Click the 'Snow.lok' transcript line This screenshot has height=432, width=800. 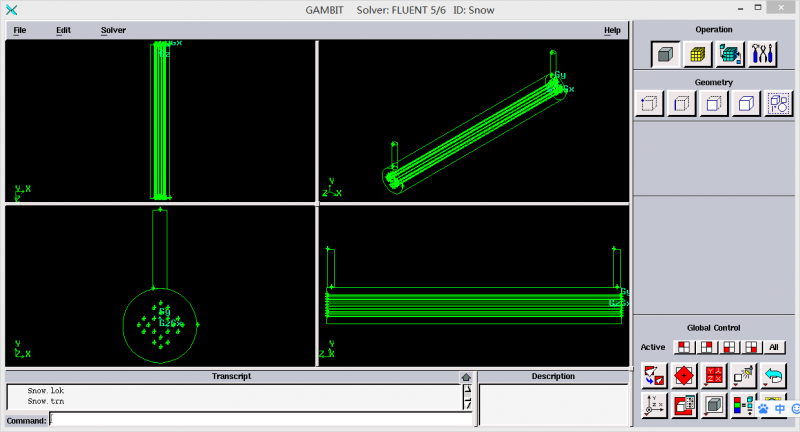coord(46,391)
